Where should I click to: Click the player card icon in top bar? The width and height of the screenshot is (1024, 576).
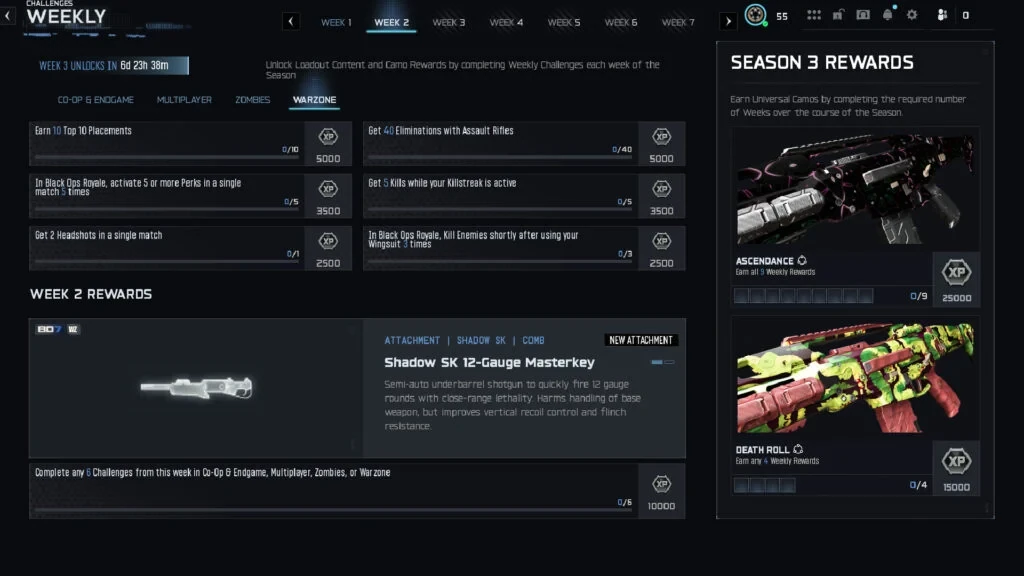click(x=862, y=15)
